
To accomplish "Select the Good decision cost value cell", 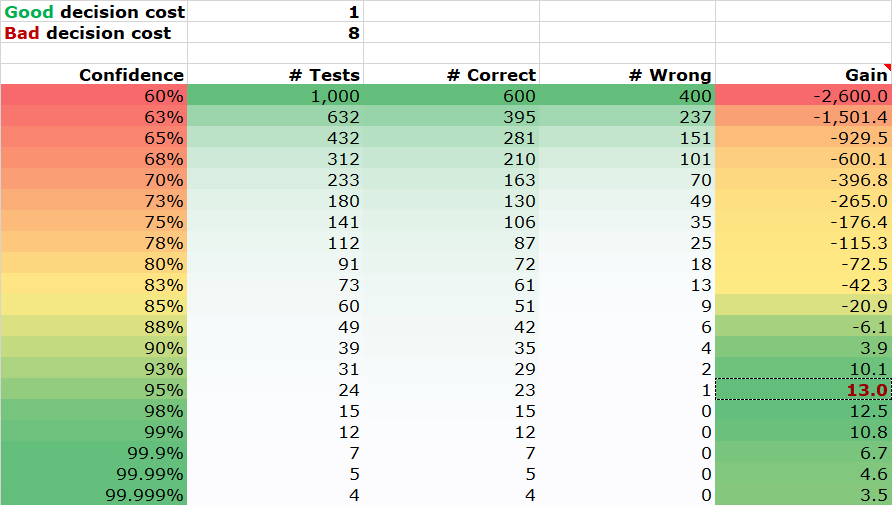I will pos(275,11).
